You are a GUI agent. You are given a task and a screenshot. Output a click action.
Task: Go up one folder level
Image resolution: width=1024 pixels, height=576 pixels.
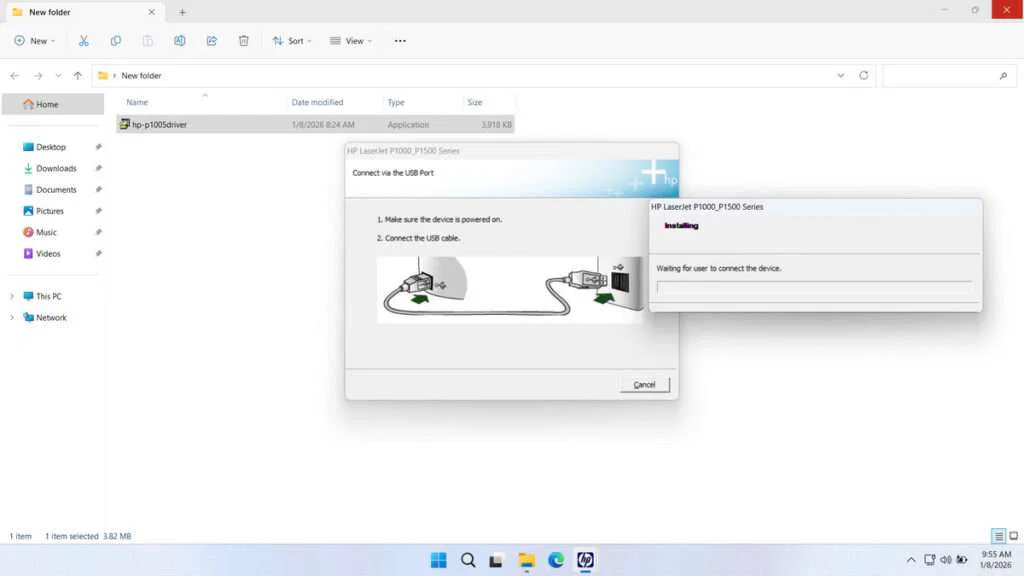coord(76,75)
